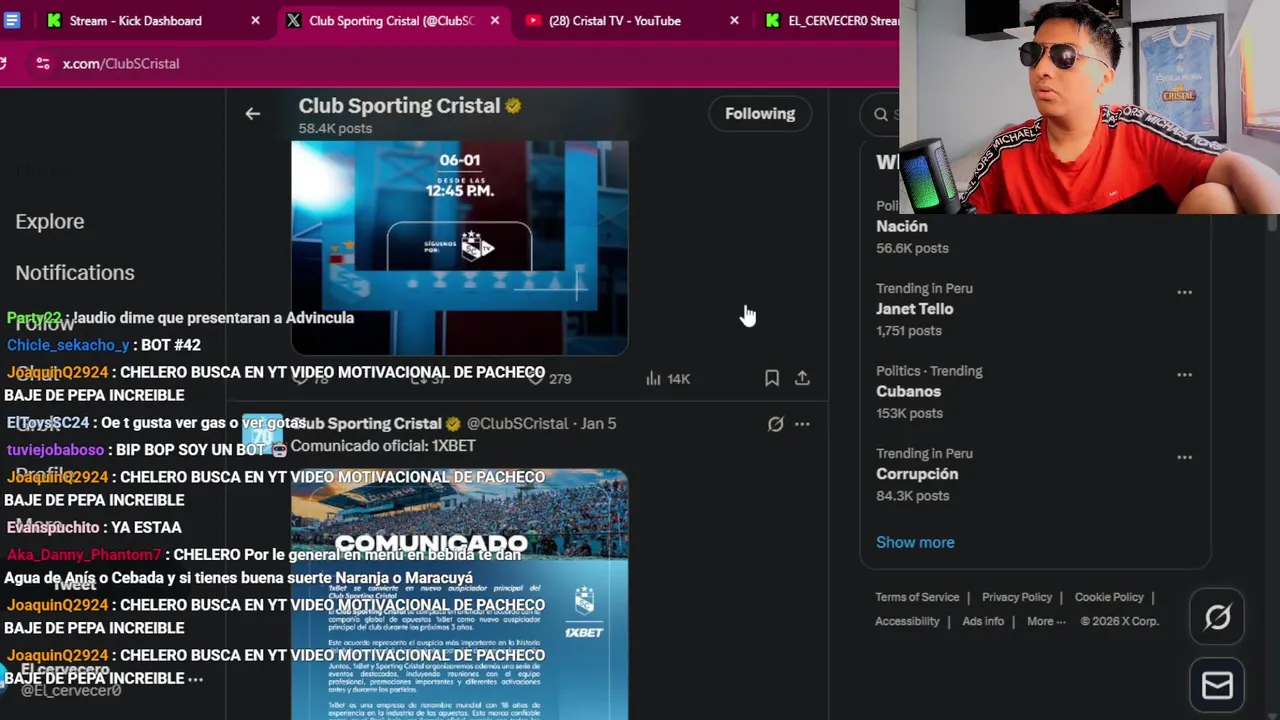Click the Comunicado oficial: 1XBET post text
This screenshot has height=720, width=1280.
(x=383, y=446)
